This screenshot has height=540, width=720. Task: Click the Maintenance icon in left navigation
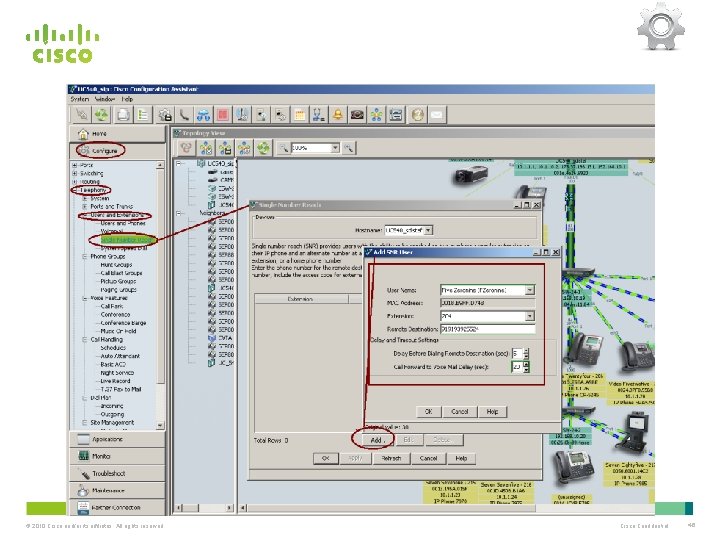(x=83, y=490)
